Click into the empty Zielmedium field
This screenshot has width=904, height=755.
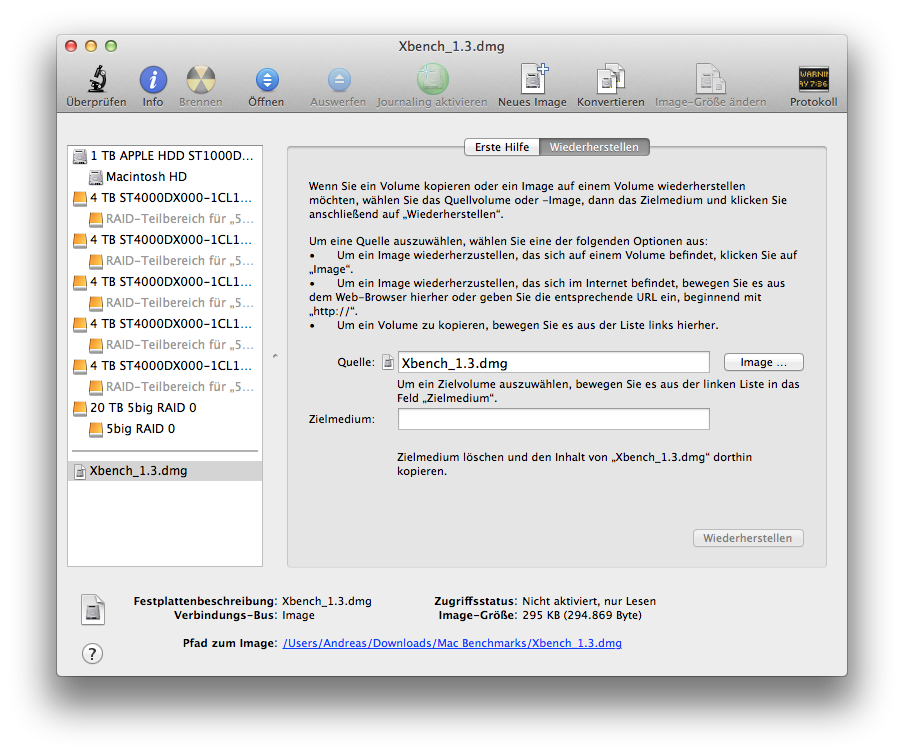click(553, 419)
